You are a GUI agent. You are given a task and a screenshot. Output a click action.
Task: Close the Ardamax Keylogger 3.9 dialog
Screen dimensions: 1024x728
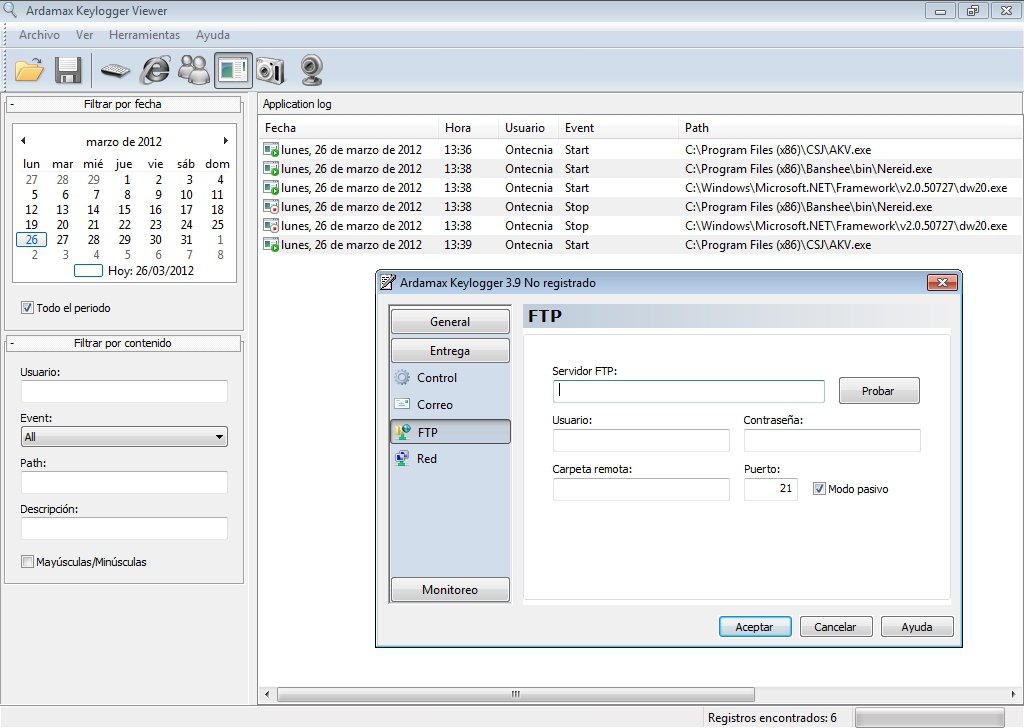(942, 282)
